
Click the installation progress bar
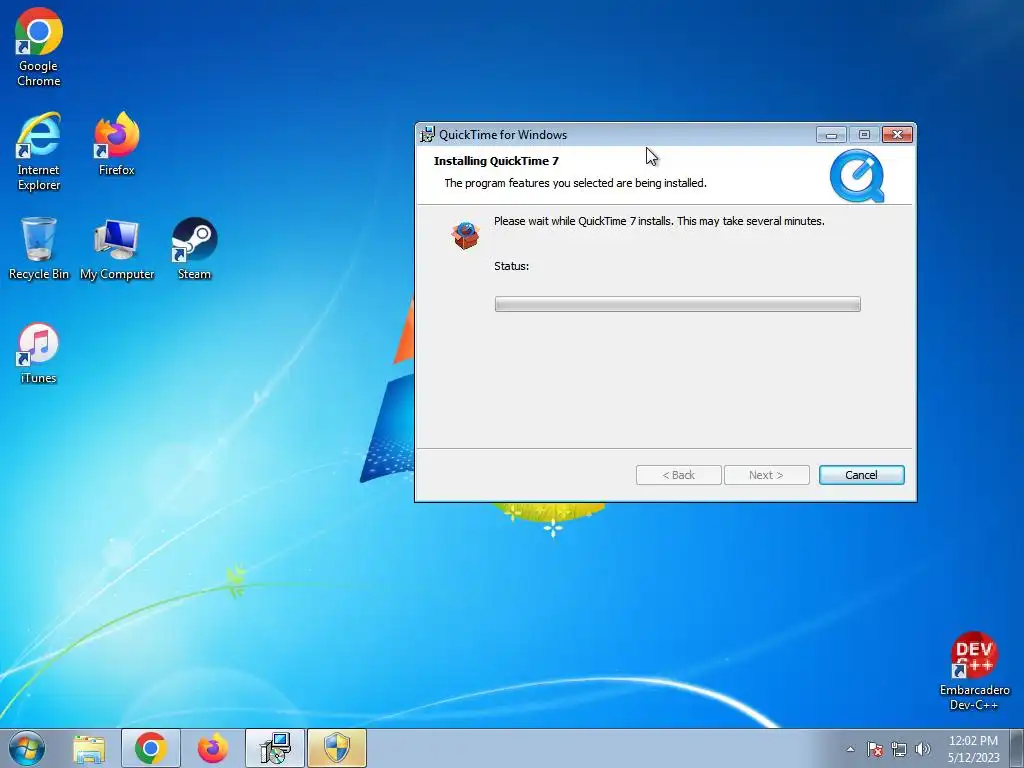[677, 304]
